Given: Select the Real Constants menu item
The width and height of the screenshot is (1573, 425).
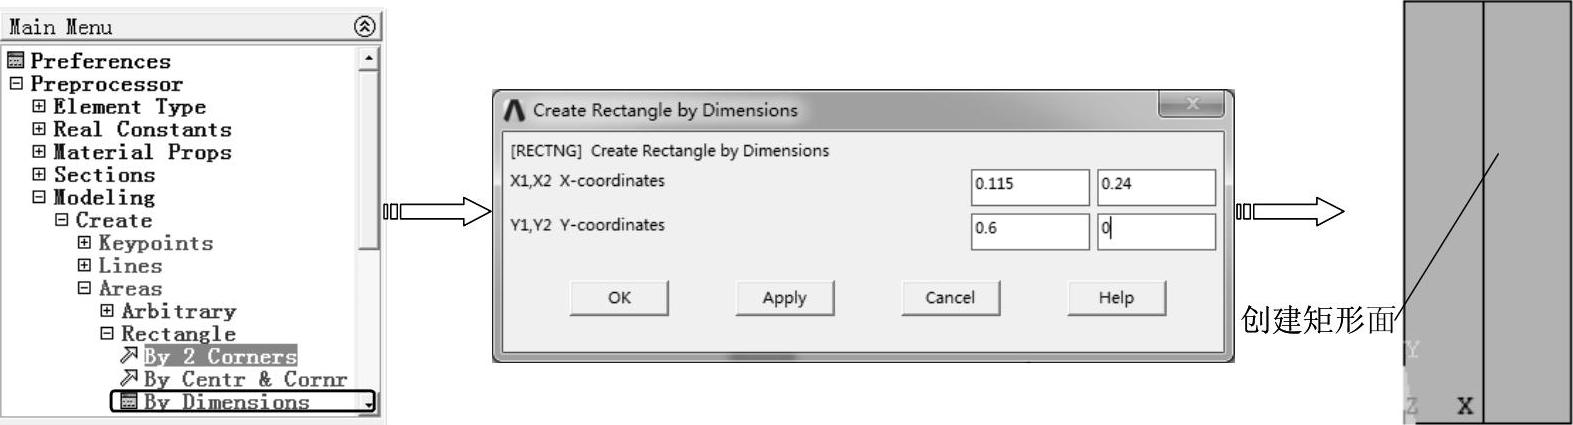Looking at the screenshot, I should (x=142, y=129).
